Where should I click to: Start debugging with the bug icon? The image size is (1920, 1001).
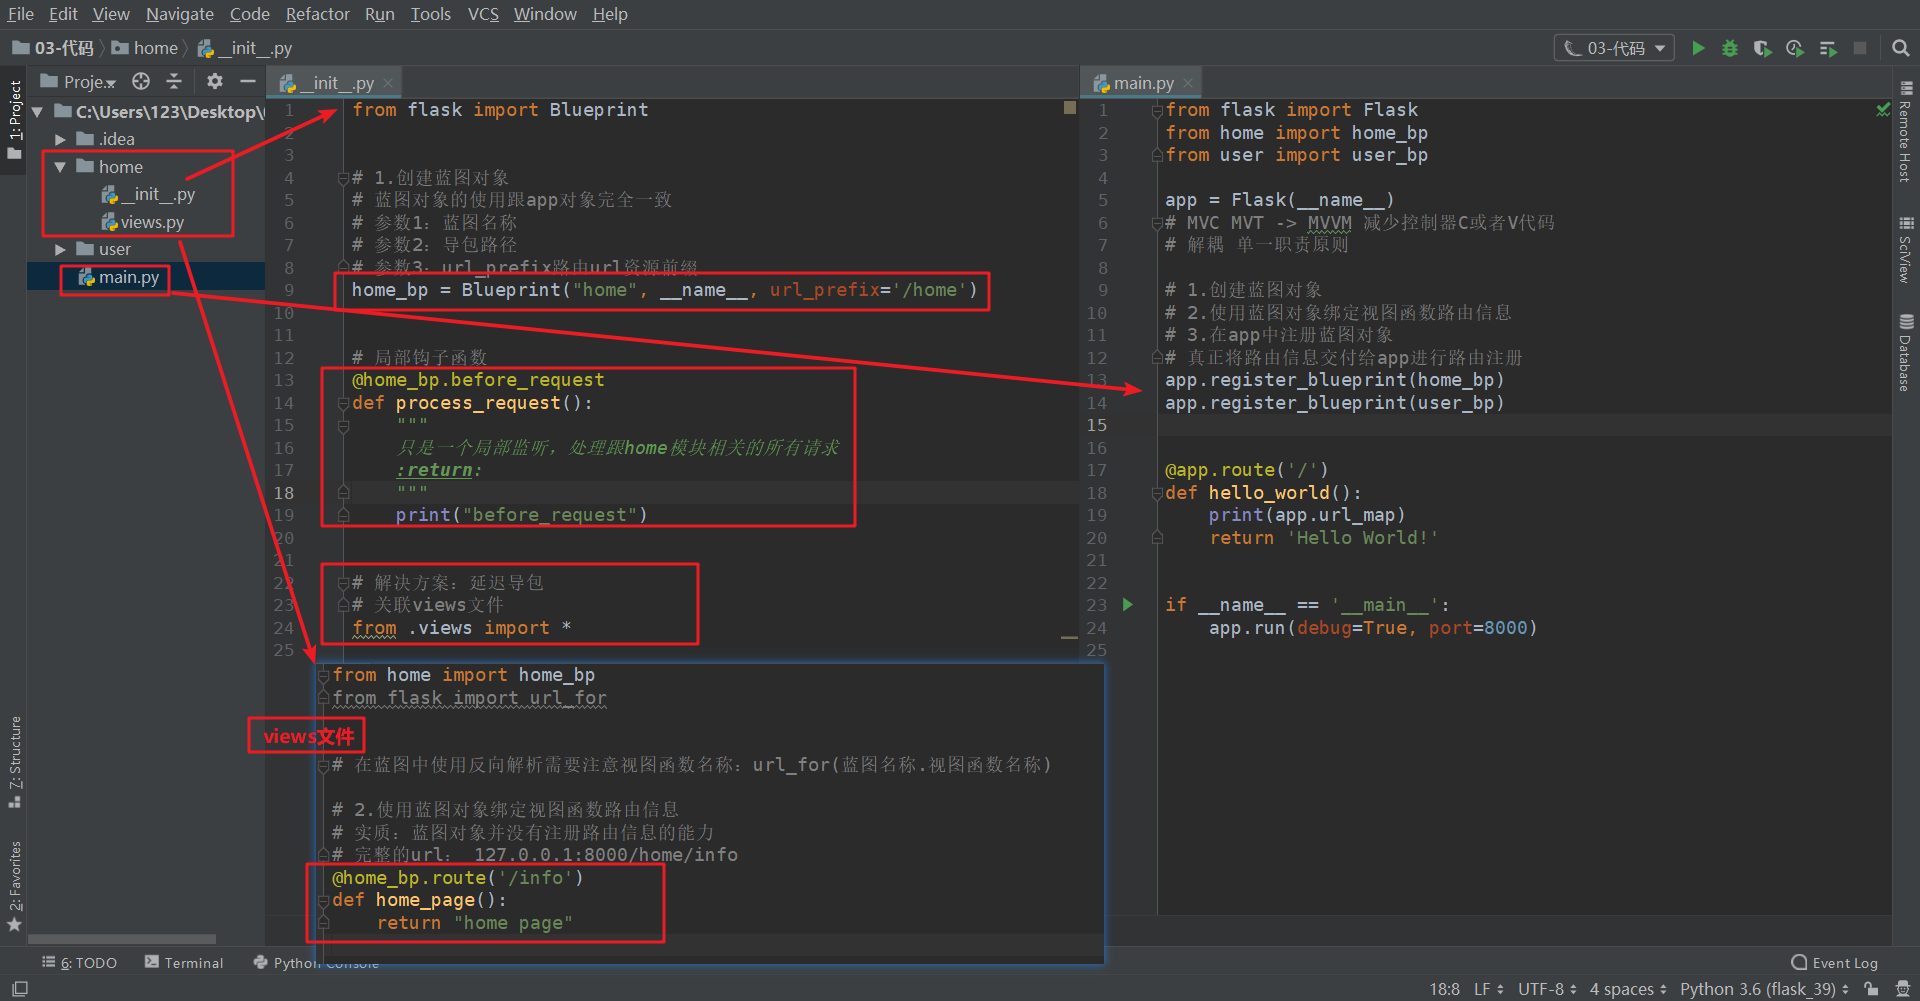point(1731,47)
